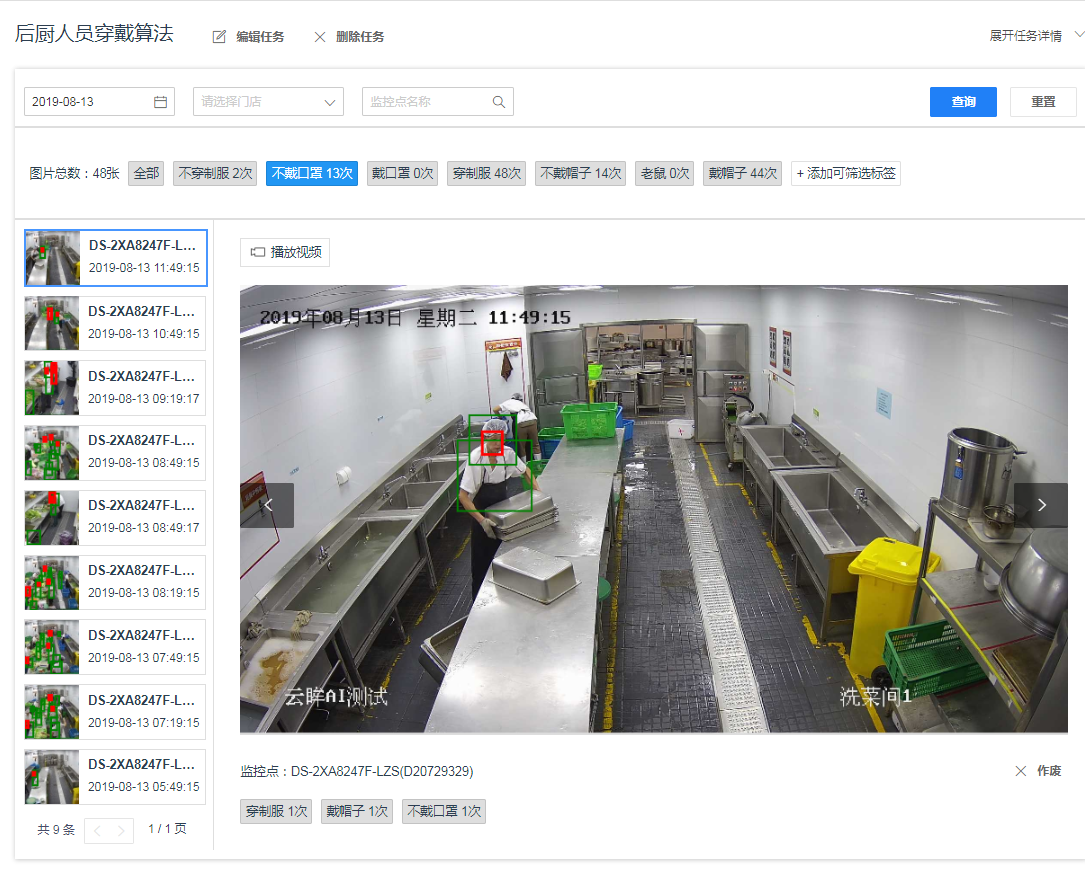Open the calendar icon in date field
The width and height of the screenshot is (1085, 871).
click(x=159, y=101)
